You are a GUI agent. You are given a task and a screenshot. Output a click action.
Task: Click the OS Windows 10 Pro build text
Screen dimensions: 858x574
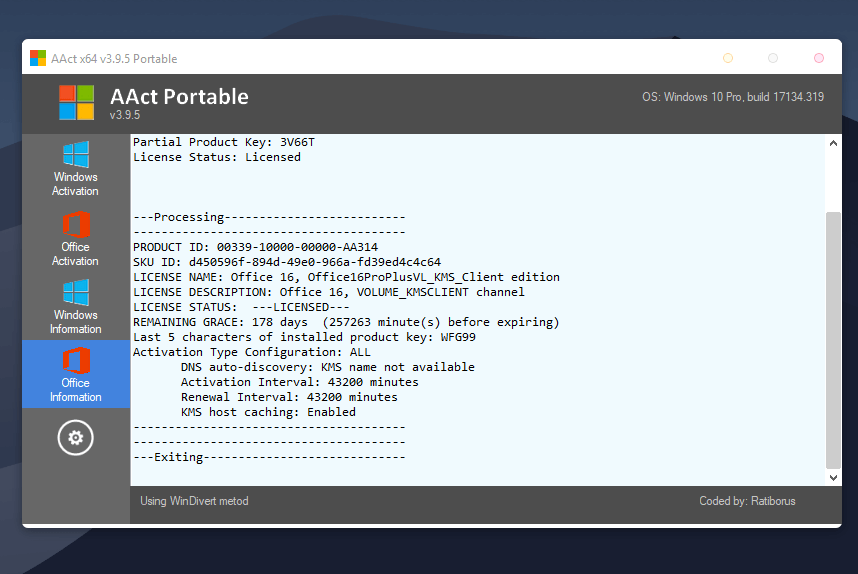[x=733, y=97]
